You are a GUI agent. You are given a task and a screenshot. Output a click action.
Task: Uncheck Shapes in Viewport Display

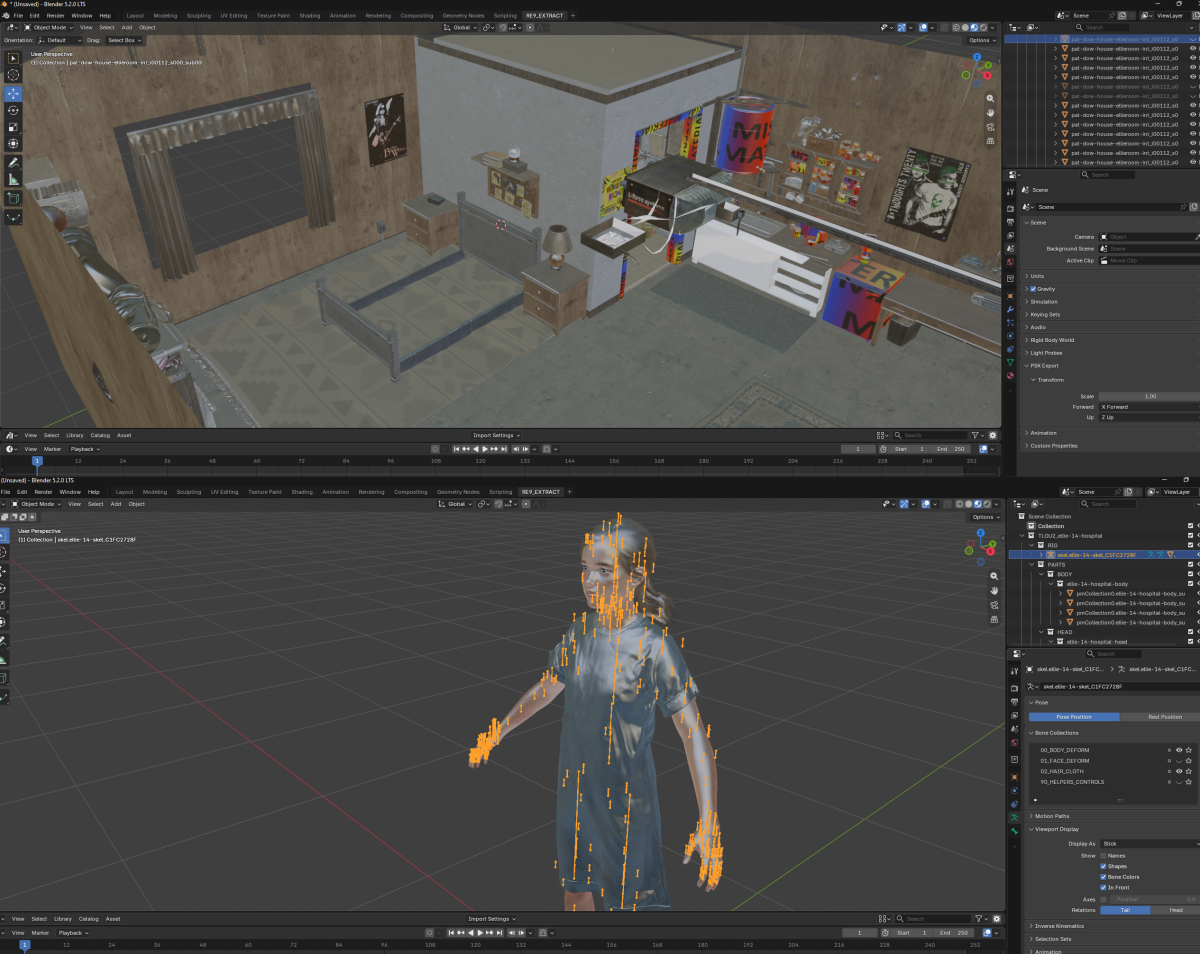(x=1103, y=866)
